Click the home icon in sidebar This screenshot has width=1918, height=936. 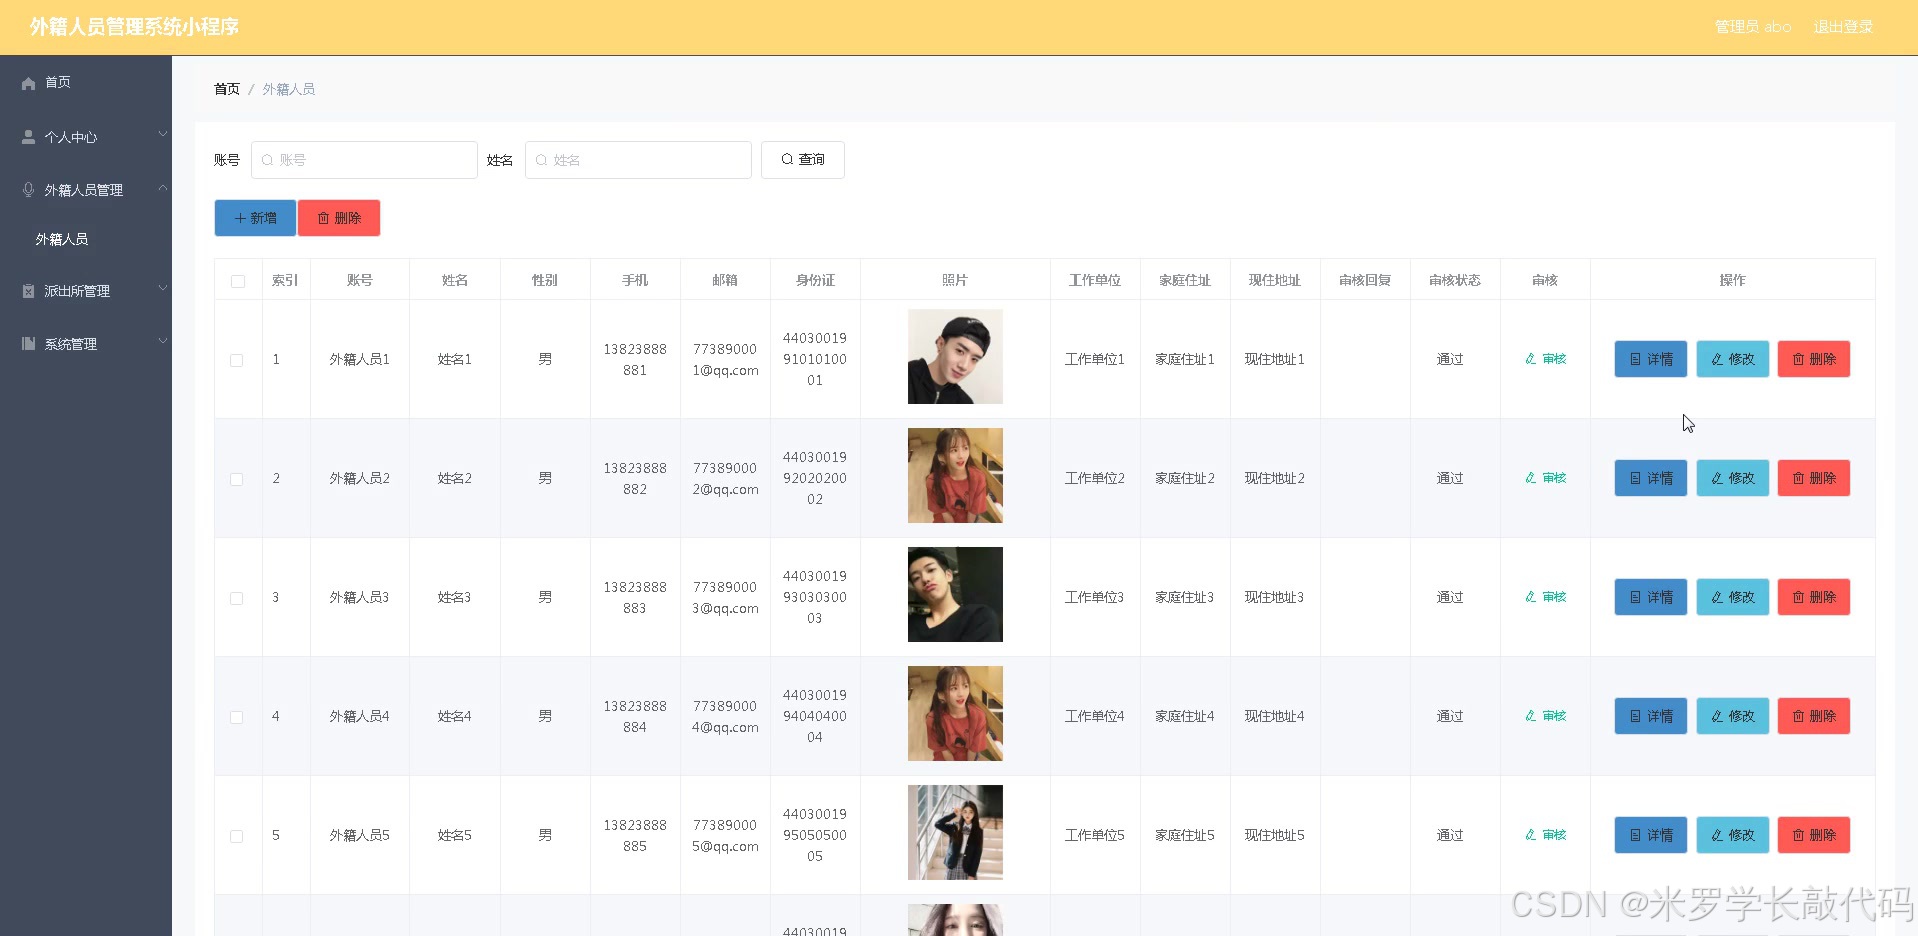point(28,83)
